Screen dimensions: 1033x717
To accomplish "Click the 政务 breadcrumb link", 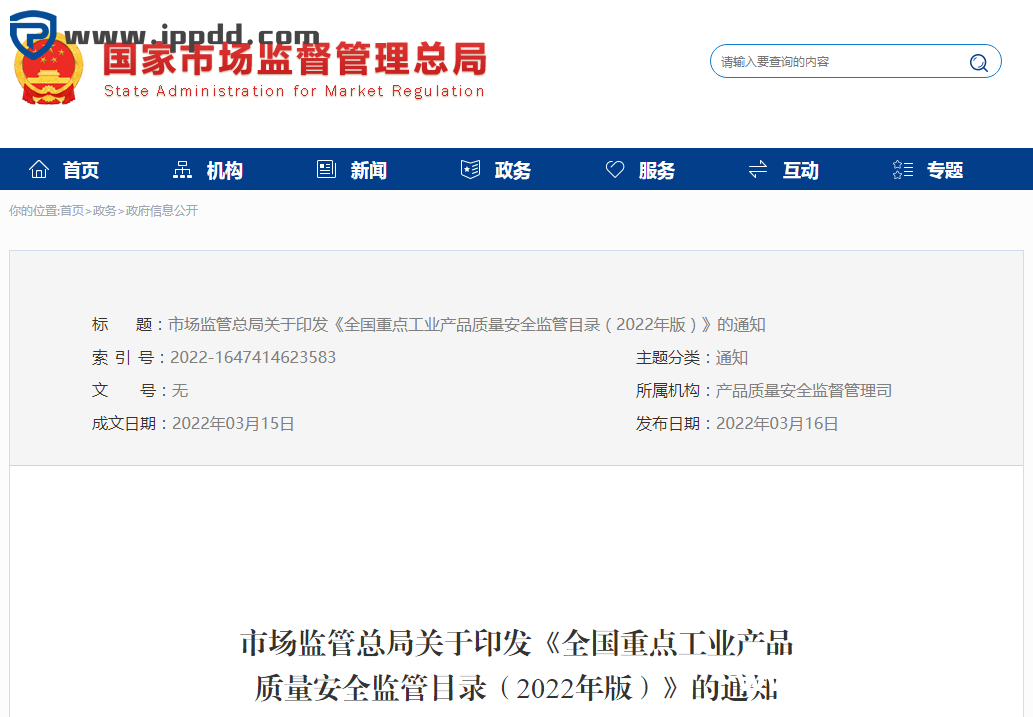I will coord(103,211).
